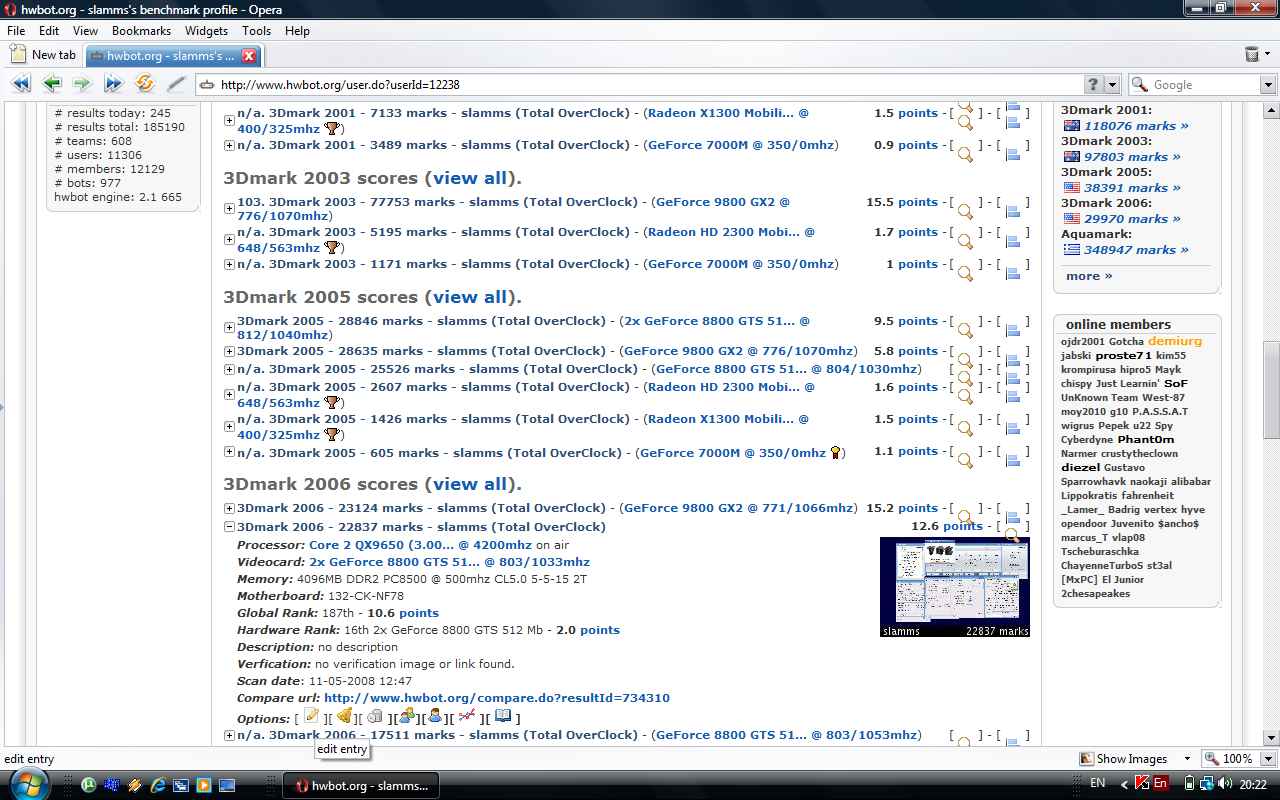Click the Google search magnifier icon
Viewport: 1280px width, 800px height.
pyautogui.click(x=1139, y=85)
